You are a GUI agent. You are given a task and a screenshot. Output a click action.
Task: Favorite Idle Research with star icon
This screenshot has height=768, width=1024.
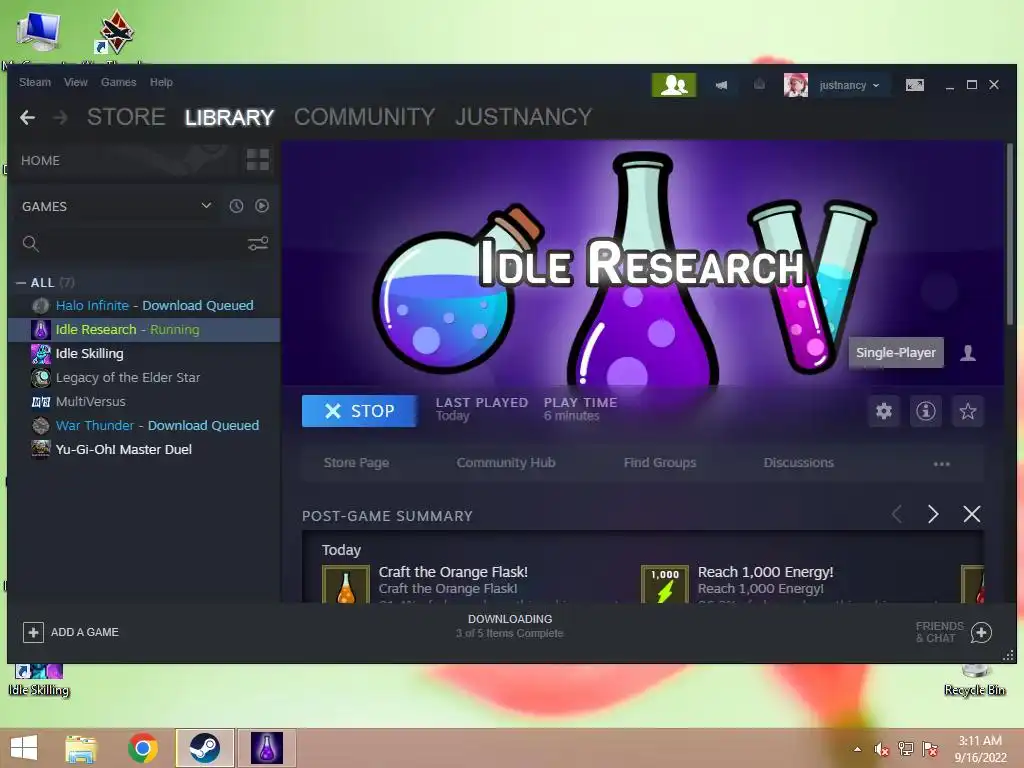(967, 411)
